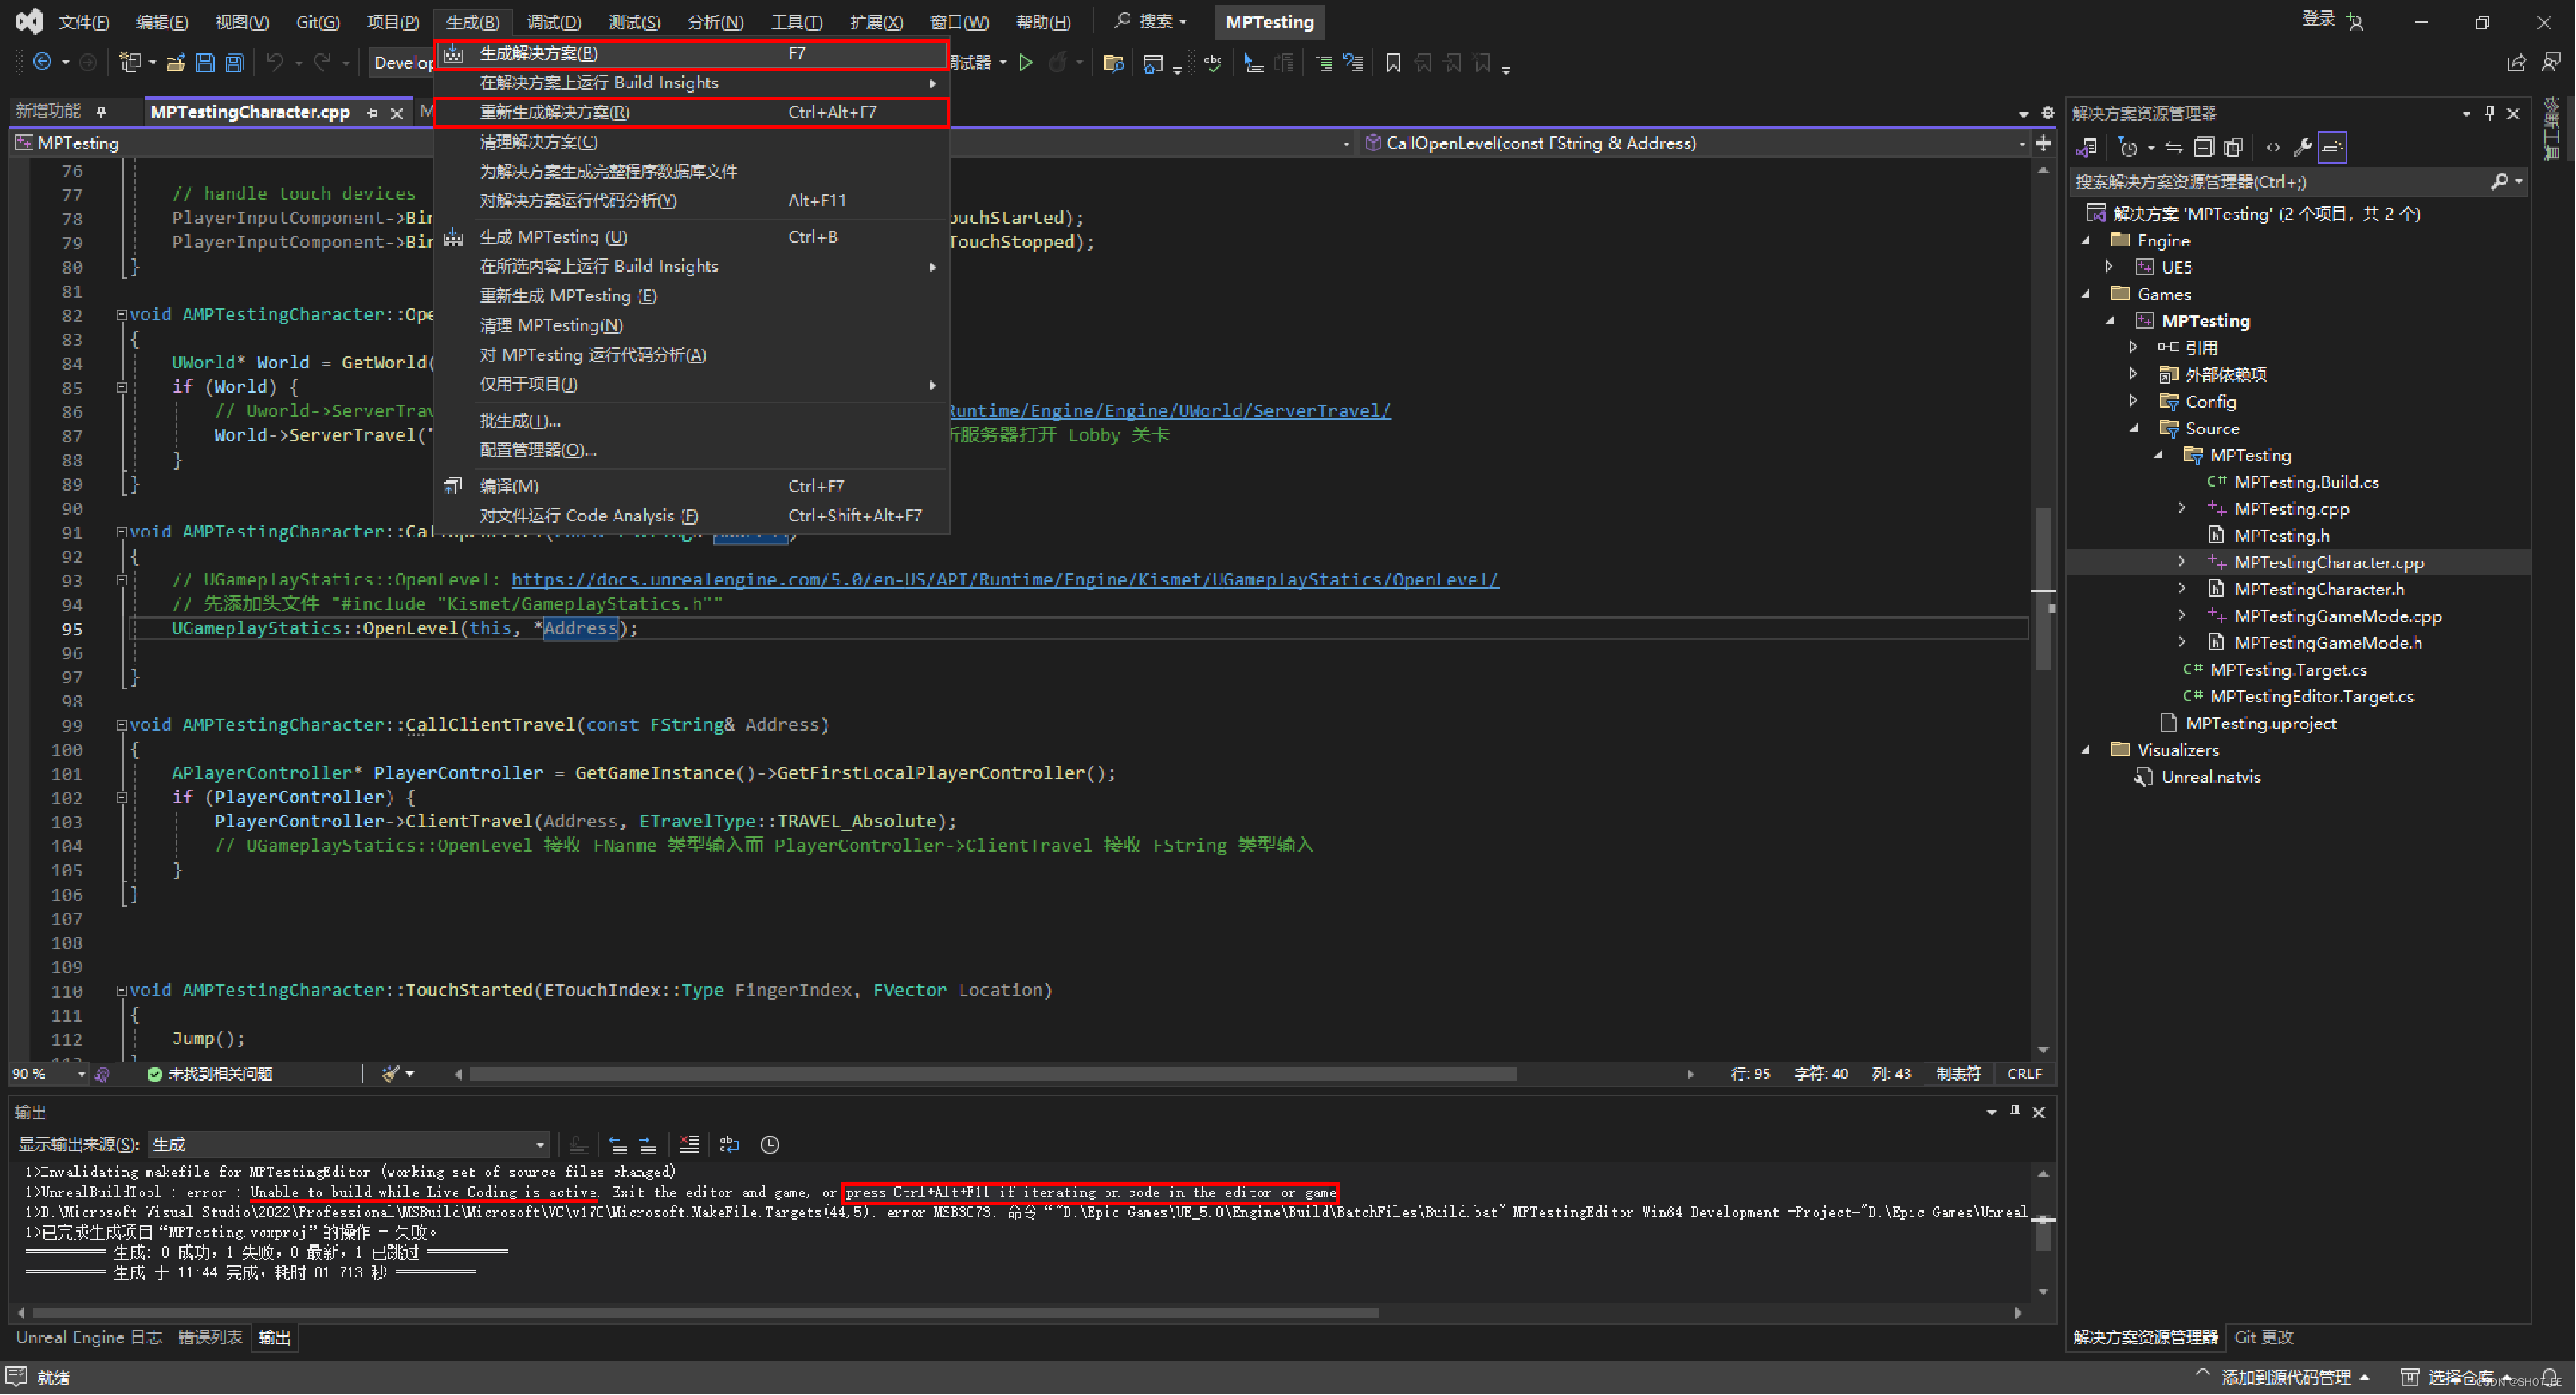Screen dimensions: 2576x1395
Task: Select MPTesting.uproject in Solution Explorer
Action: click(x=2260, y=724)
